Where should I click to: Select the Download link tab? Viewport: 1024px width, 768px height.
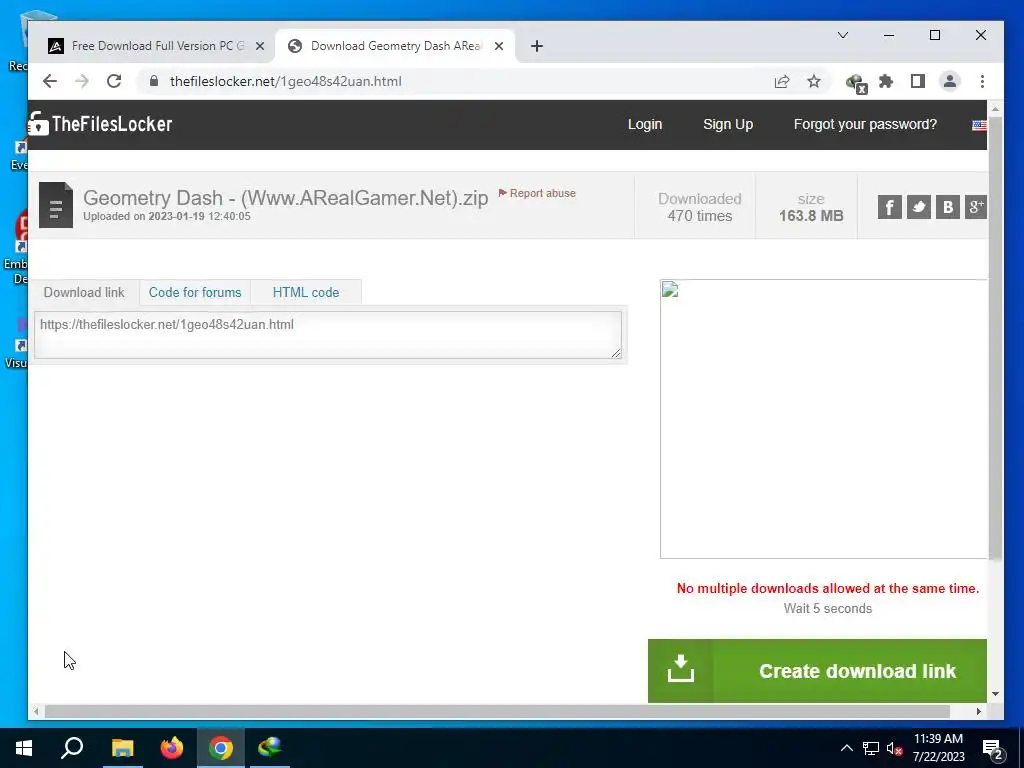coord(84,293)
